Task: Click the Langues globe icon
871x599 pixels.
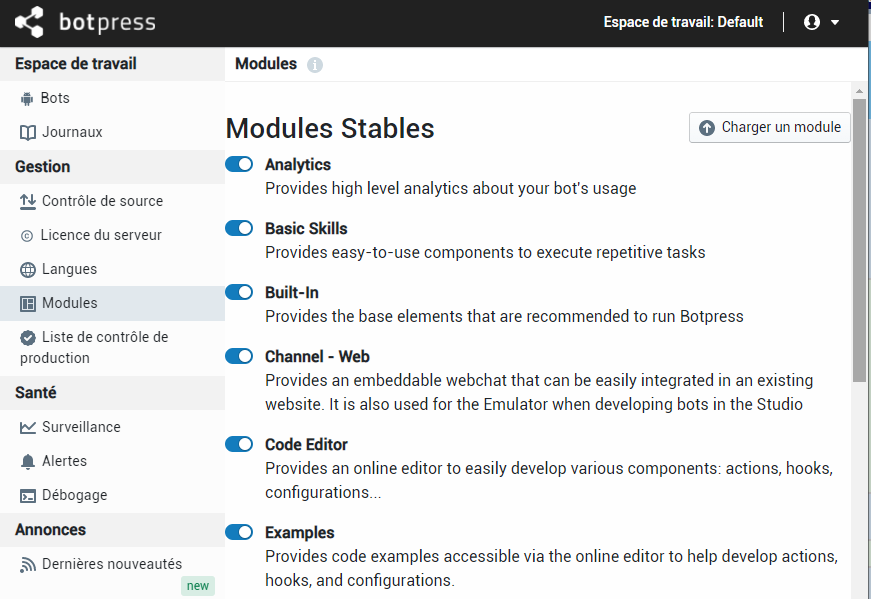Action: [x=27, y=270]
